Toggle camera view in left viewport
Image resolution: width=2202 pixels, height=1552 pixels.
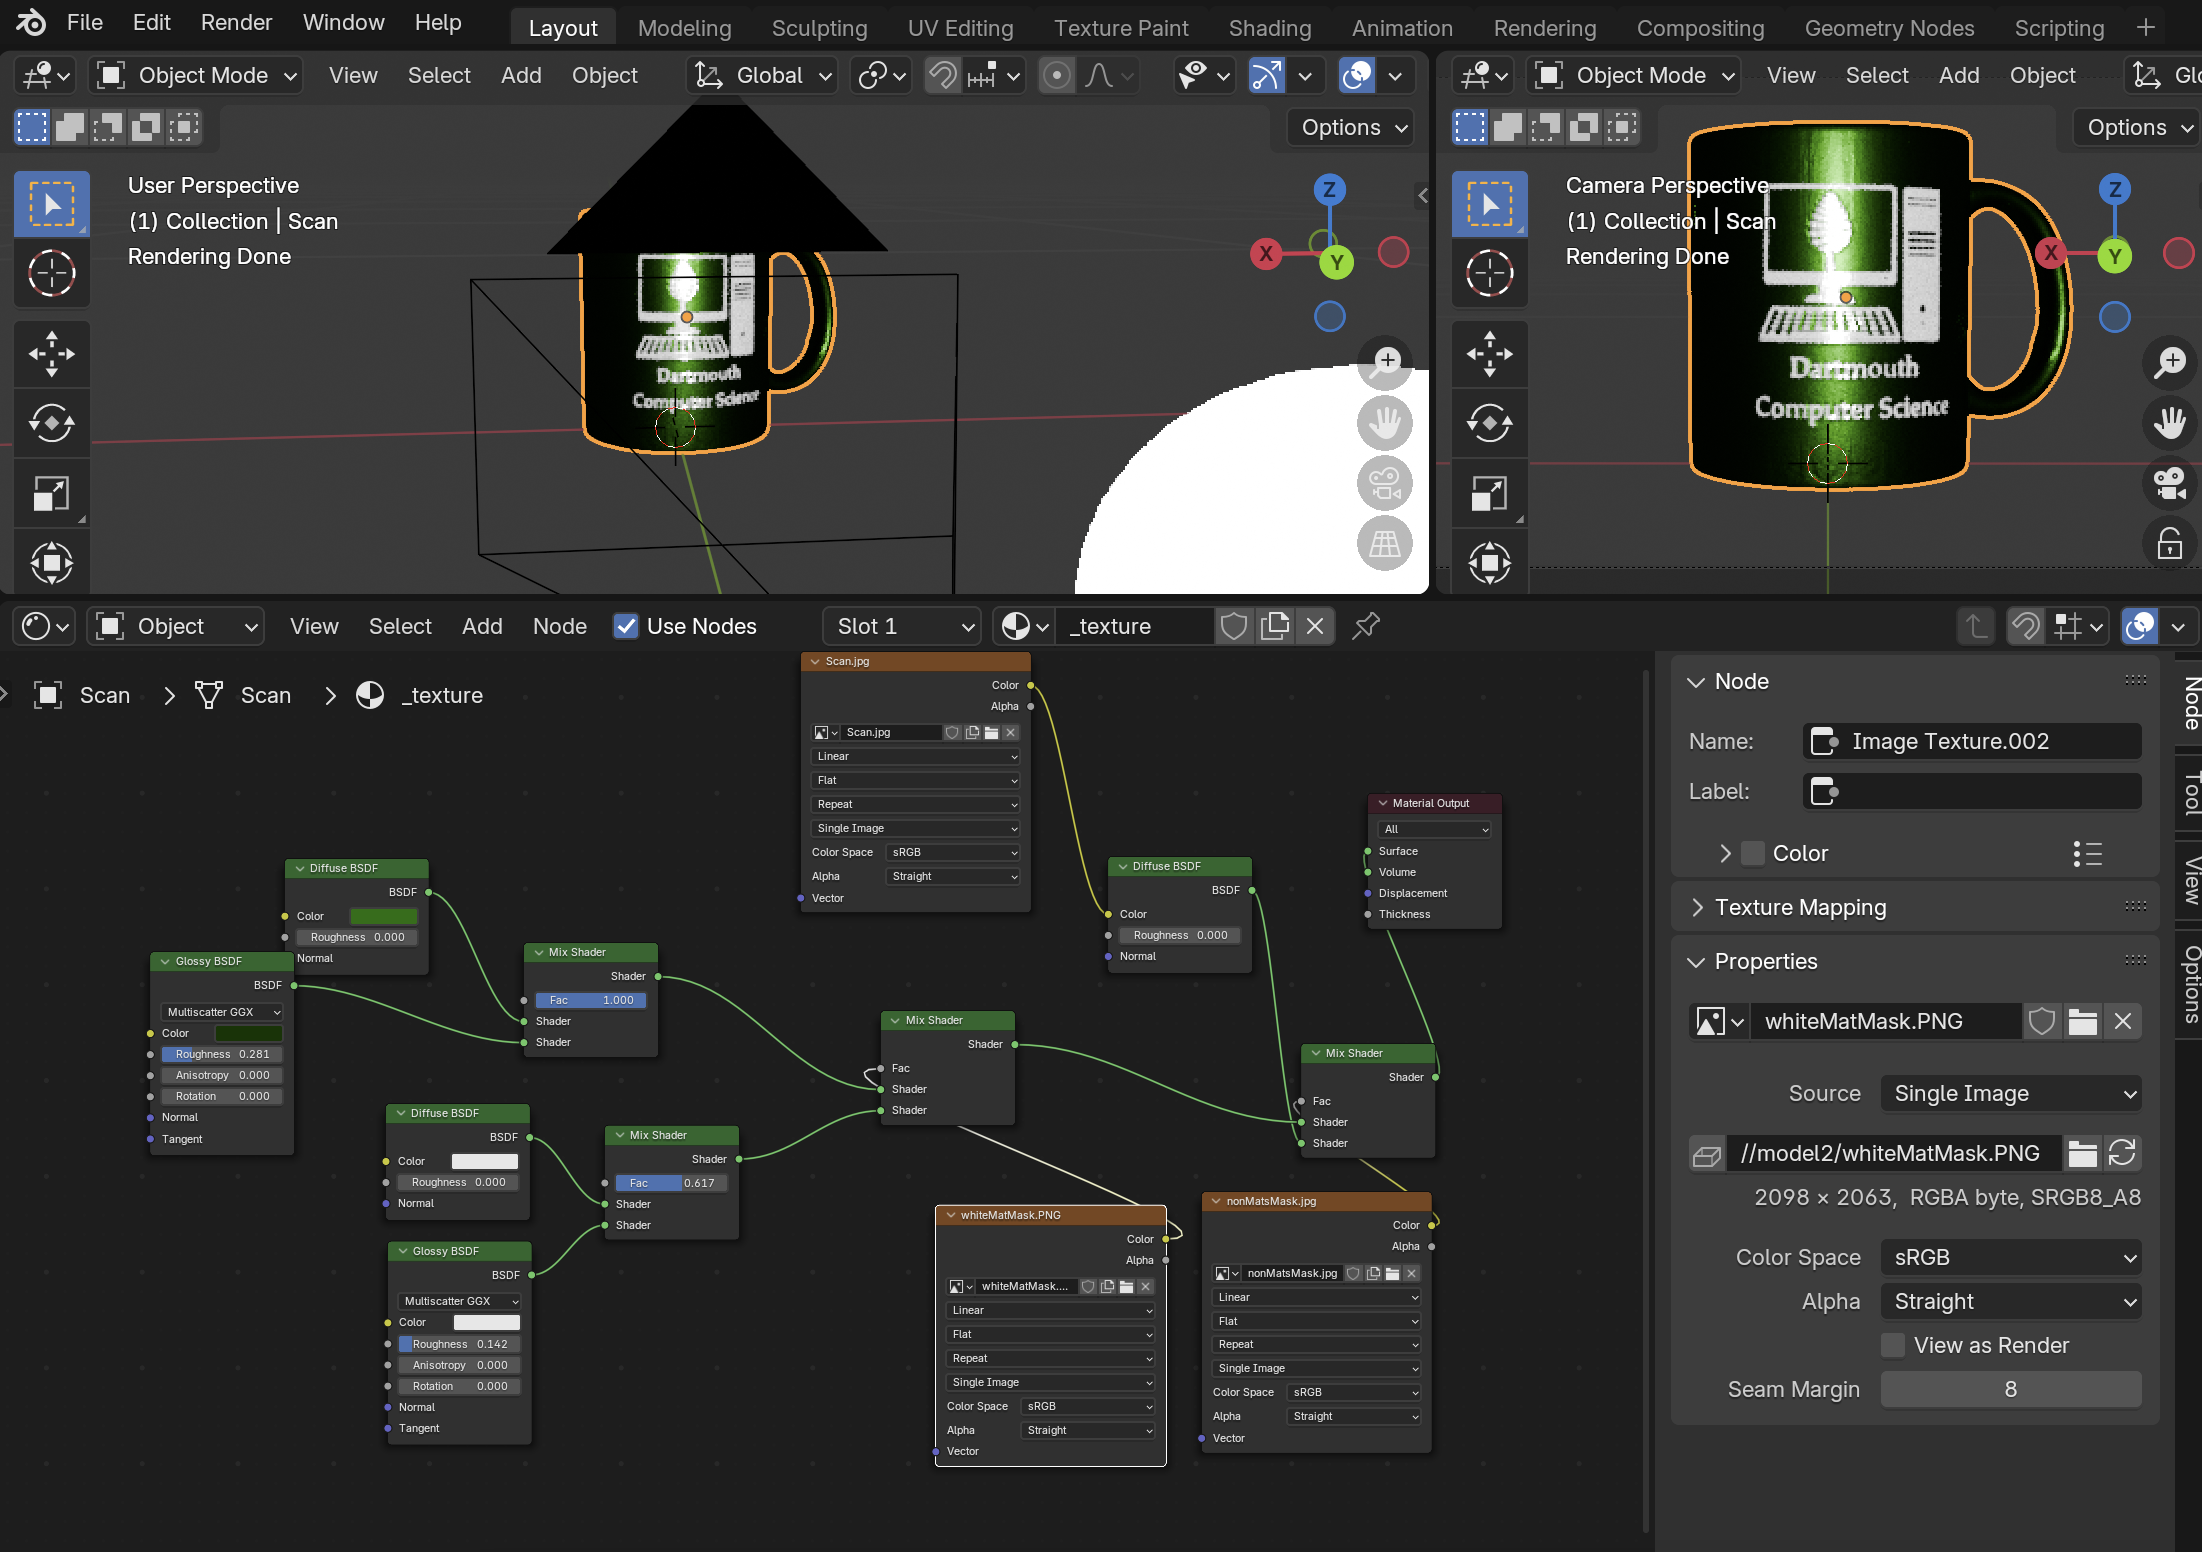(1385, 484)
